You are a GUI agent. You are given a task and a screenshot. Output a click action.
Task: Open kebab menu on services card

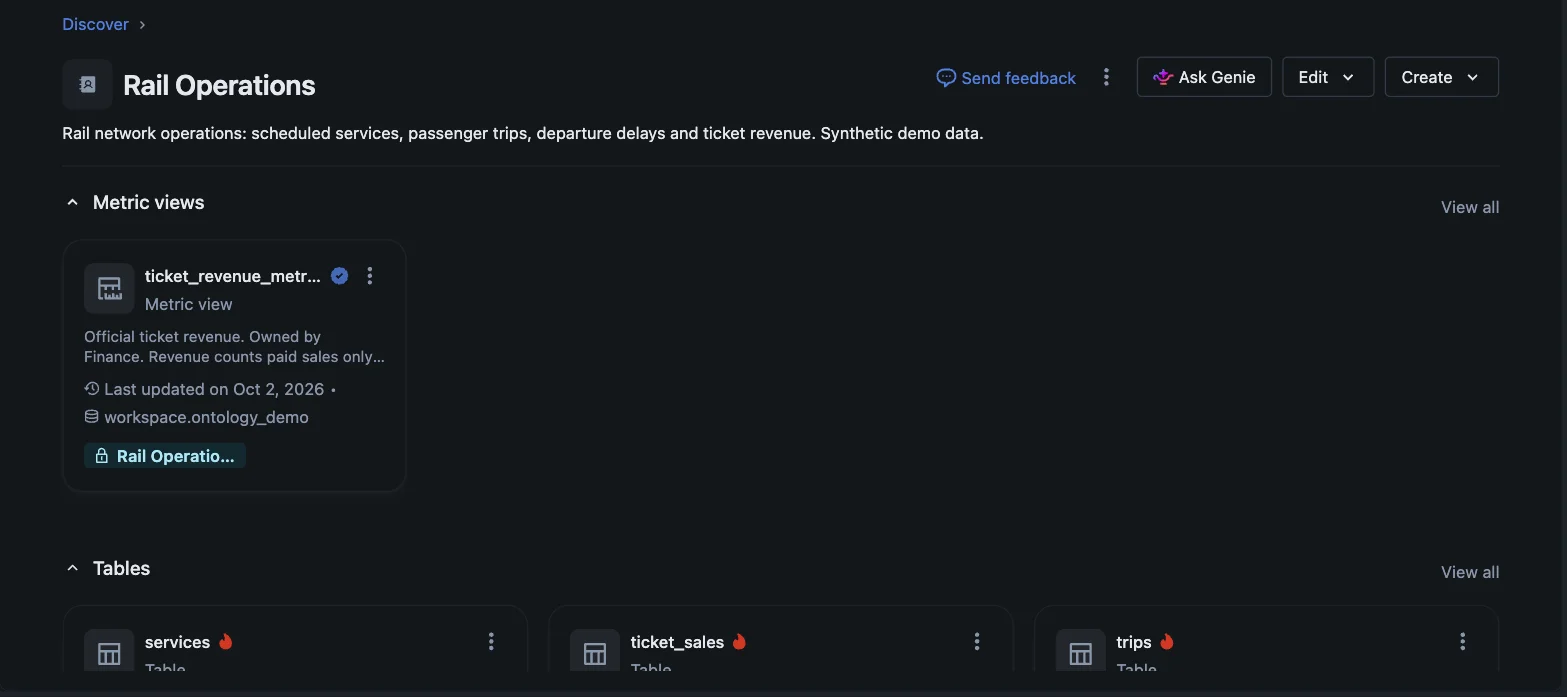(x=491, y=642)
